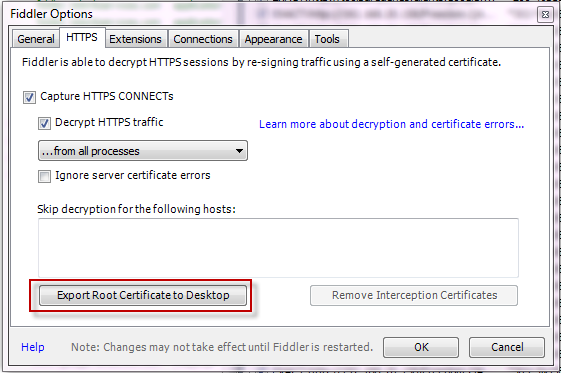
Task: Open the Extensions tab
Action: tap(136, 39)
